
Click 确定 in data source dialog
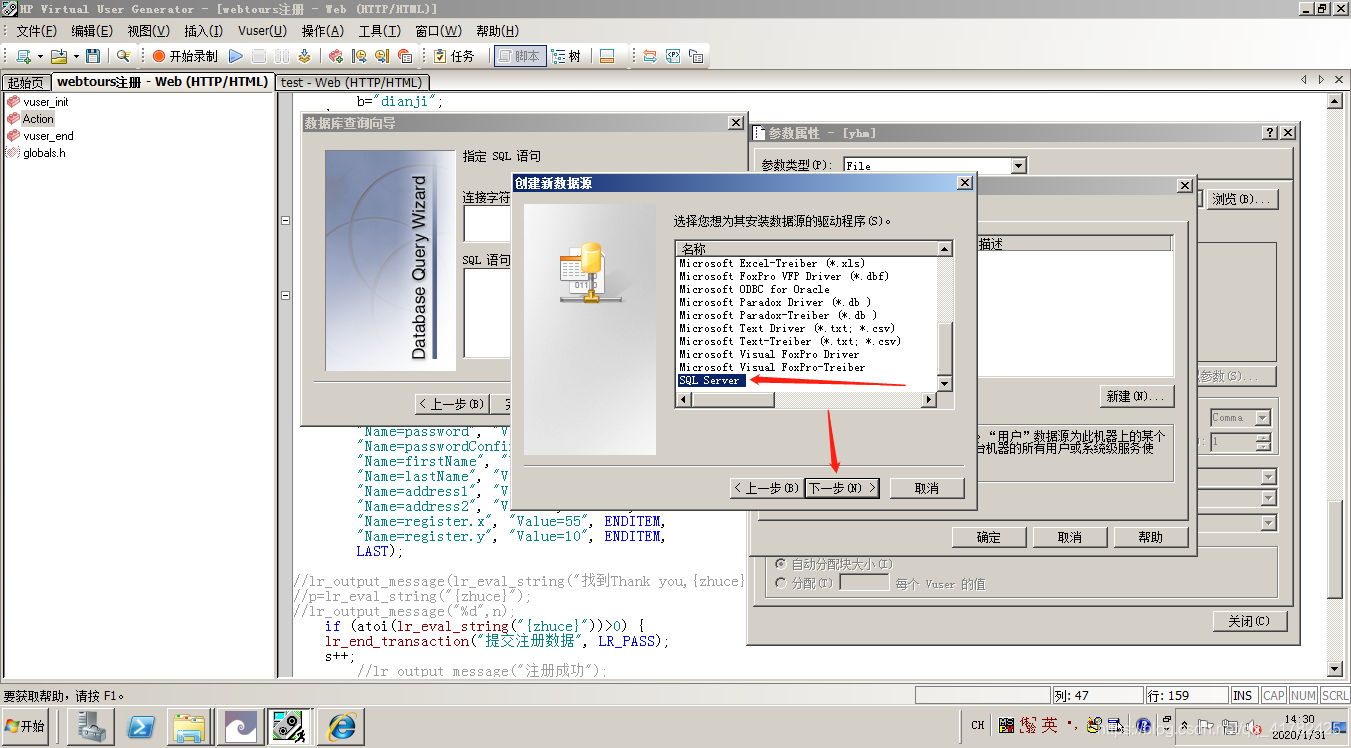point(988,537)
